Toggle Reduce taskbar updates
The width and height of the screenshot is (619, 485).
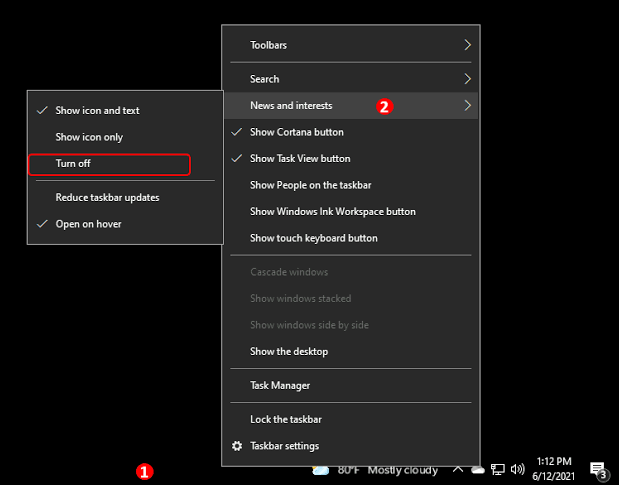point(125,197)
